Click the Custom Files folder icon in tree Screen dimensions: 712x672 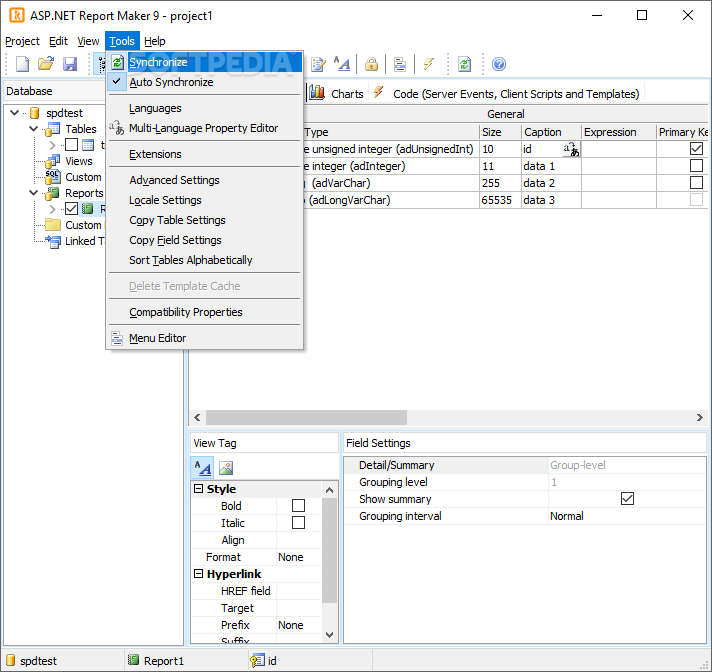pos(53,225)
